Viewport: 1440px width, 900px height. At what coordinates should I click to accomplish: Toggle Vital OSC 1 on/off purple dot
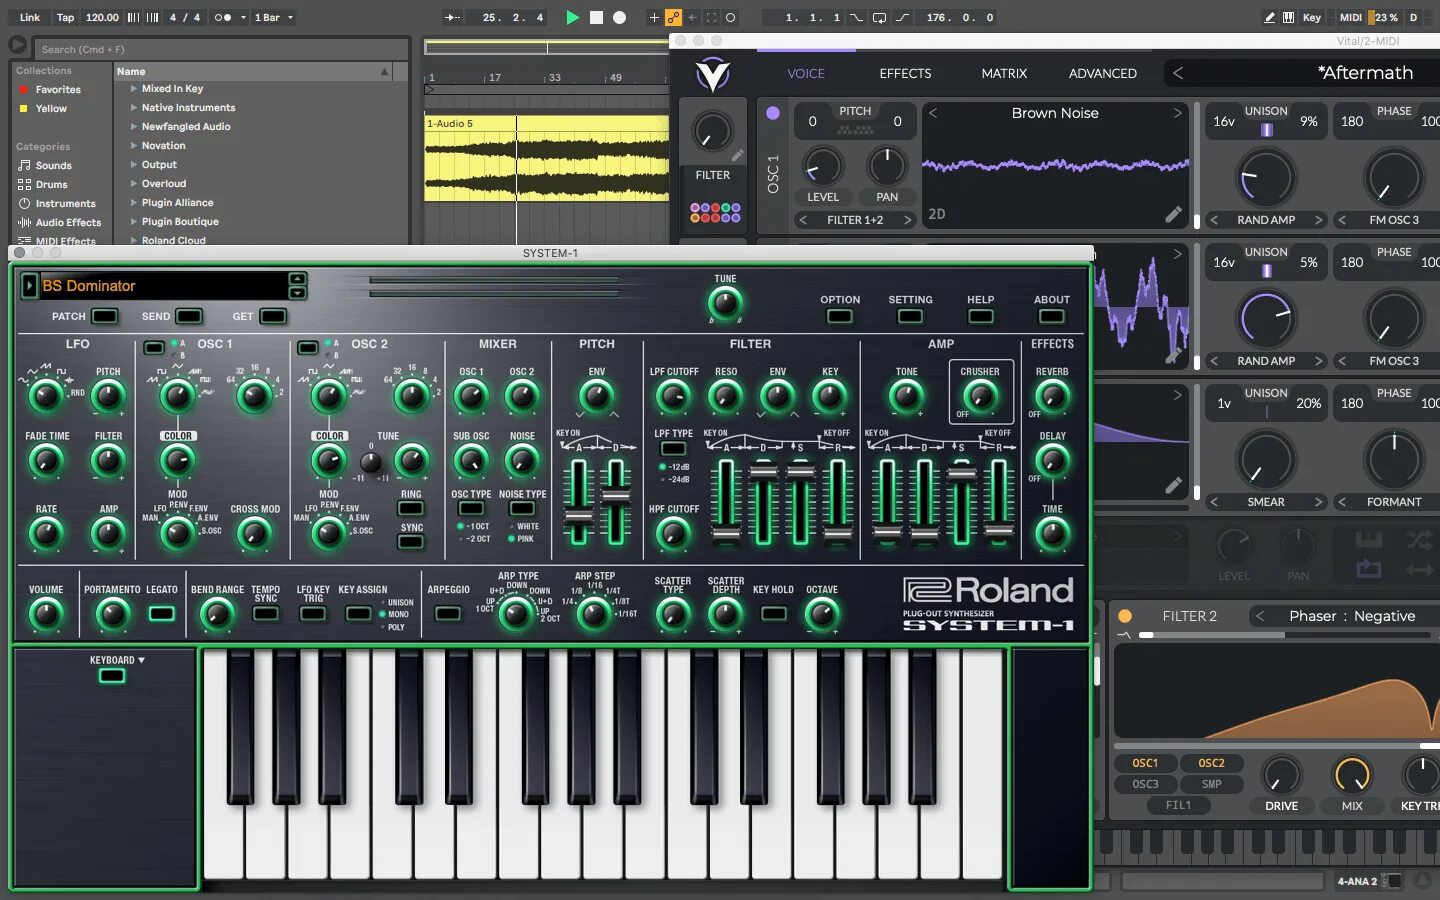coord(773,113)
